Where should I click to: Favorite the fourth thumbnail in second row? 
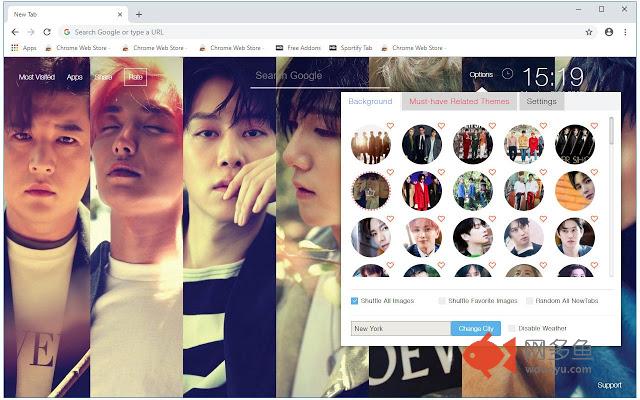(x=543, y=172)
